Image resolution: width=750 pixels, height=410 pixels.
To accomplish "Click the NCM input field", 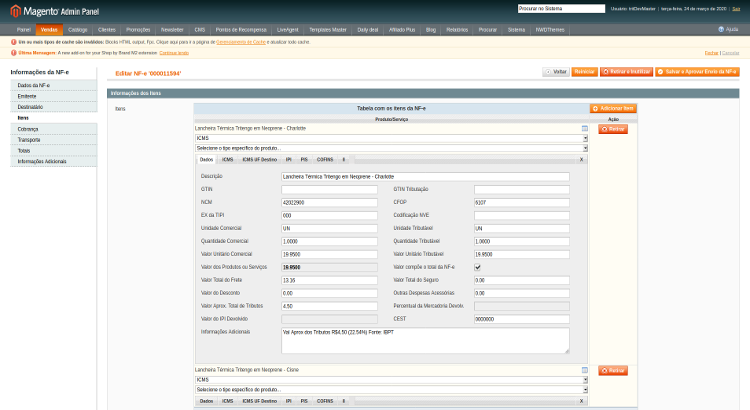I will click(x=329, y=202).
